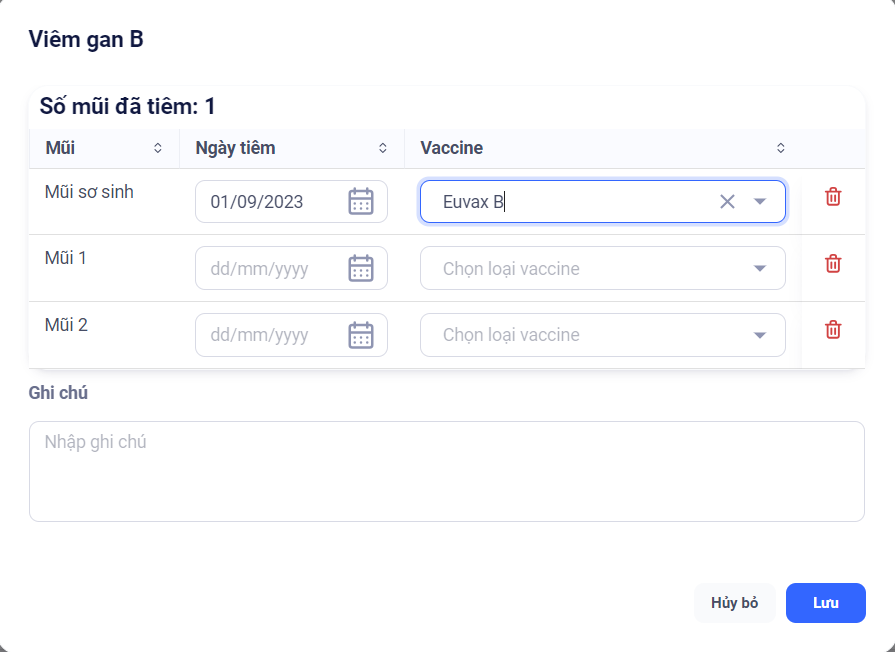Delete the Mũi 1 row

coord(832,264)
